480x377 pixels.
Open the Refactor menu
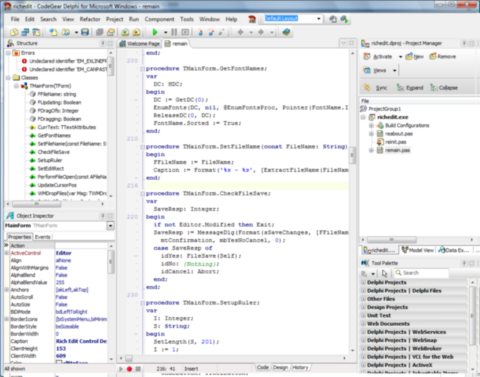click(x=90, y=19)
